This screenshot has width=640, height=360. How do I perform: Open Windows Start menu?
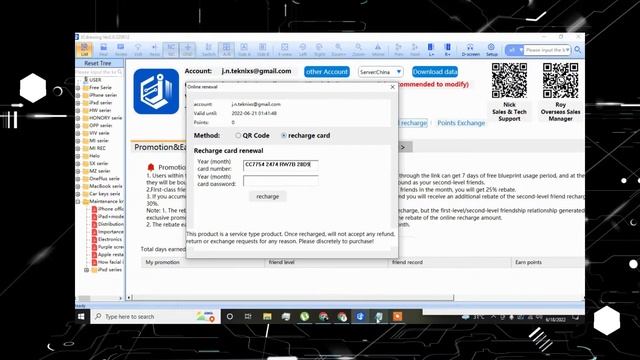point(81,316)
